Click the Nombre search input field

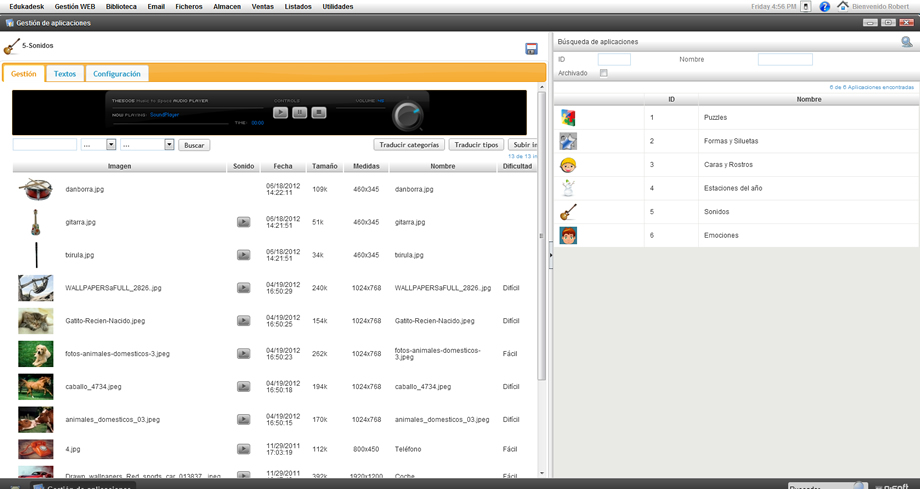(785, 59)
